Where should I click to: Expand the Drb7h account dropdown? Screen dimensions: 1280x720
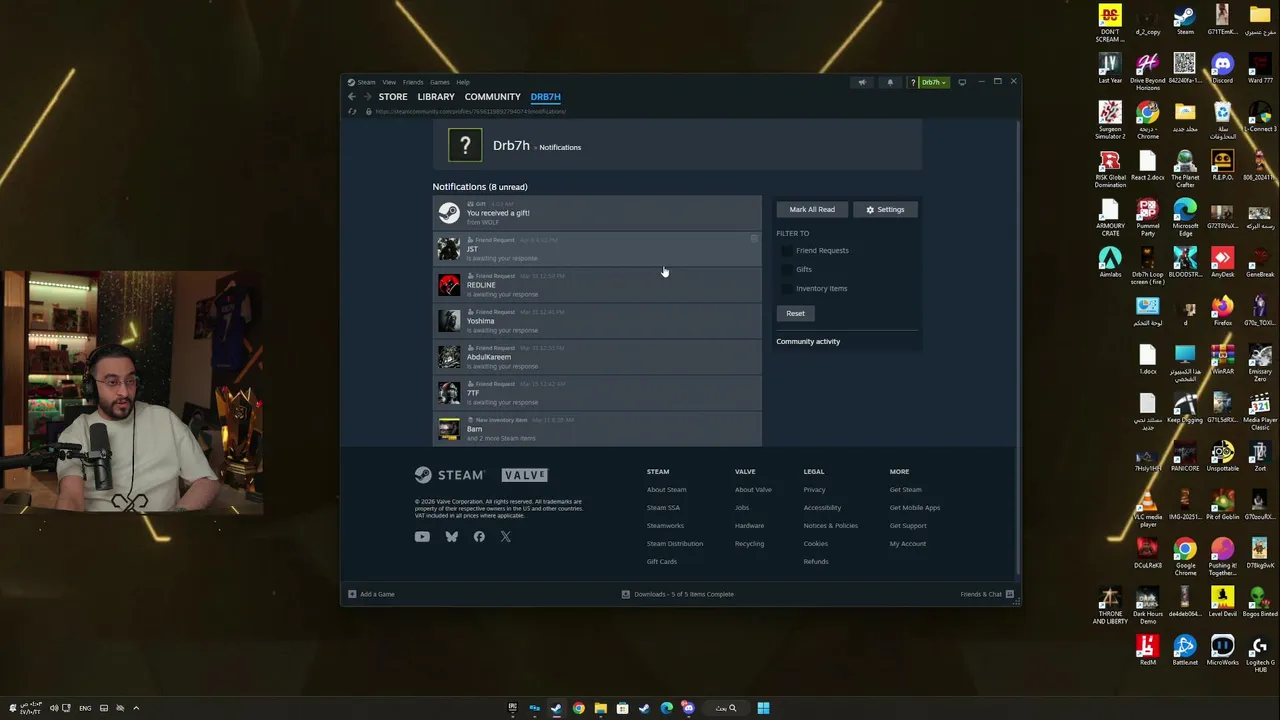934,82
